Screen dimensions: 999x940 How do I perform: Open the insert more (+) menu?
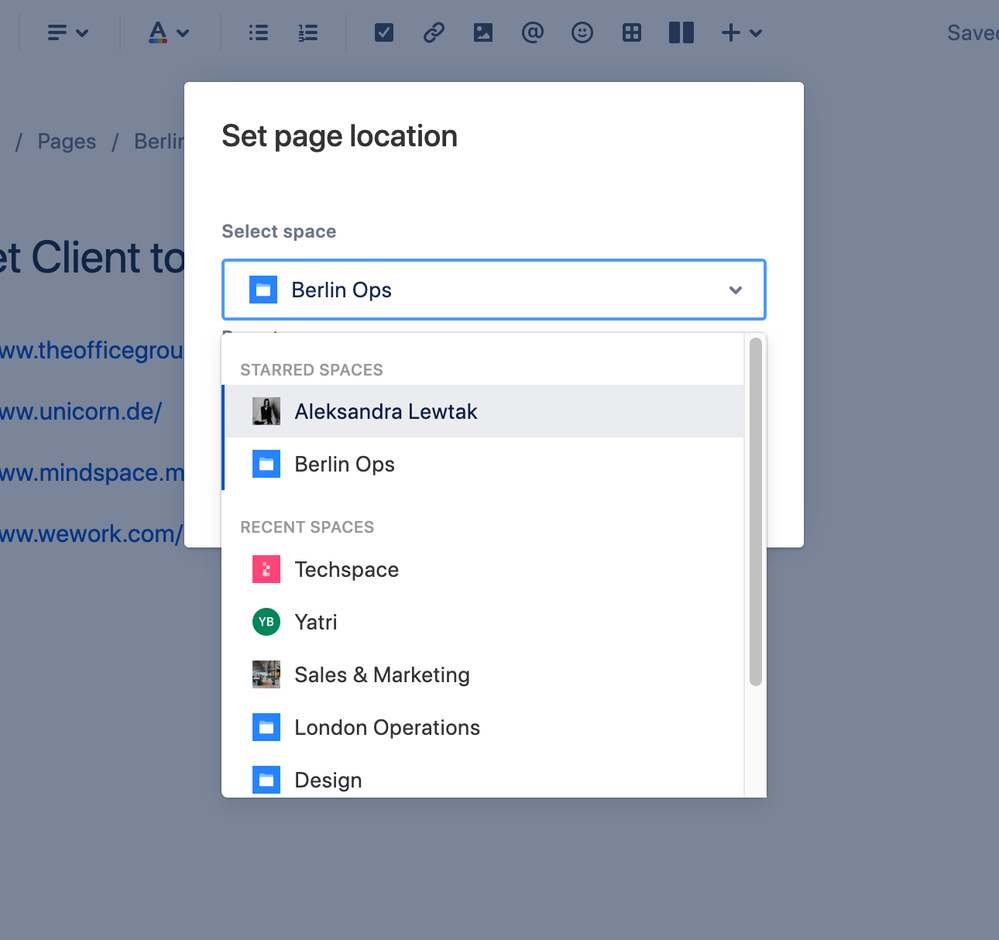(x=742, y=33)
